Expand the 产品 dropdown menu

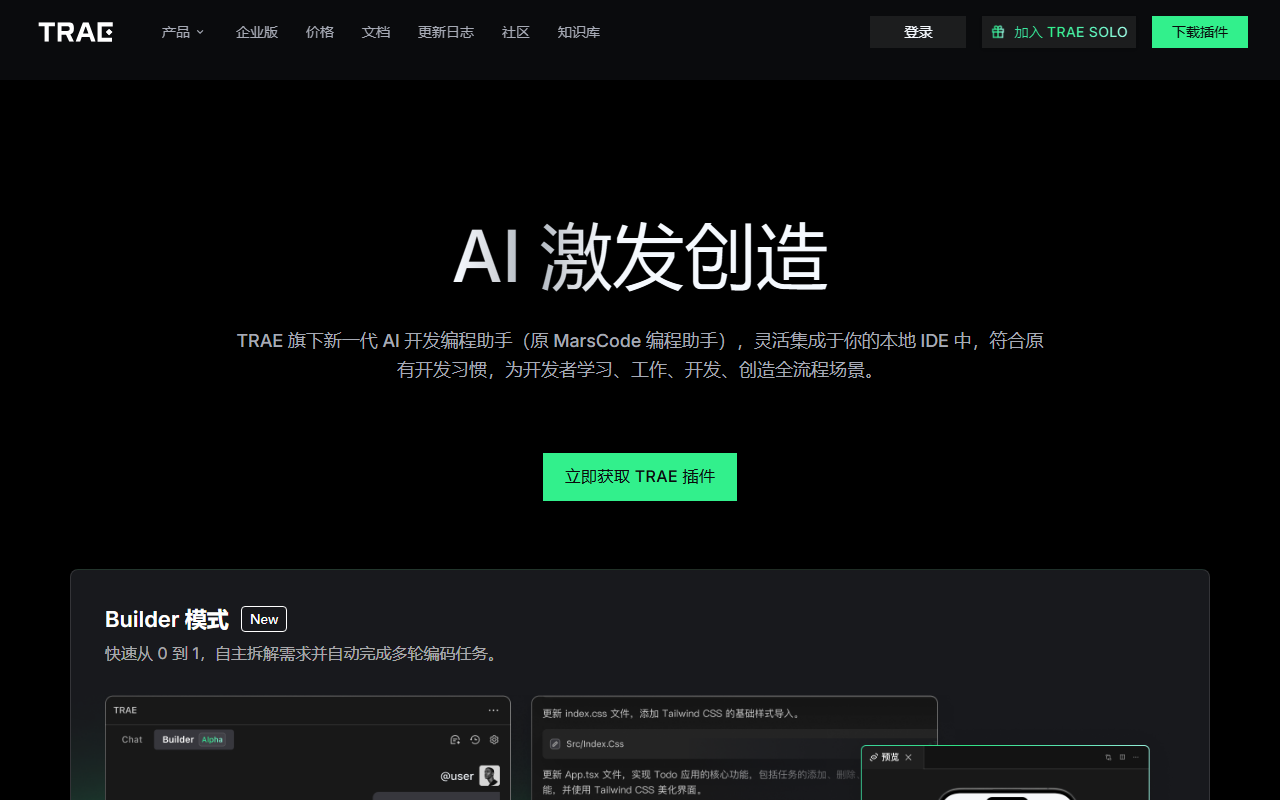tap(183, 32)
